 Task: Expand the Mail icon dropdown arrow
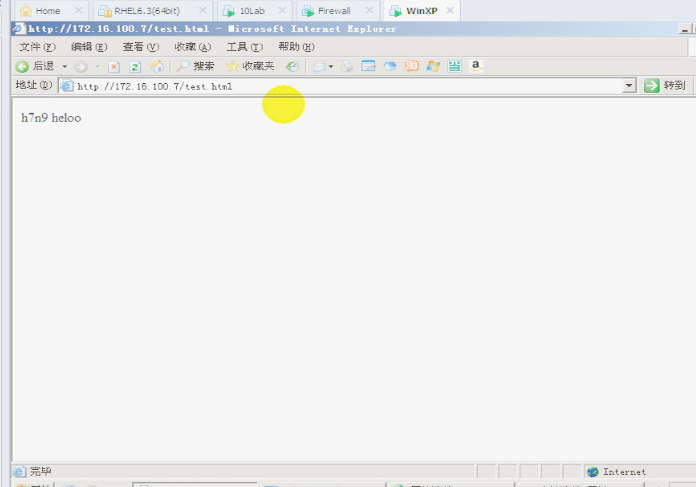[x=331, y=67]
